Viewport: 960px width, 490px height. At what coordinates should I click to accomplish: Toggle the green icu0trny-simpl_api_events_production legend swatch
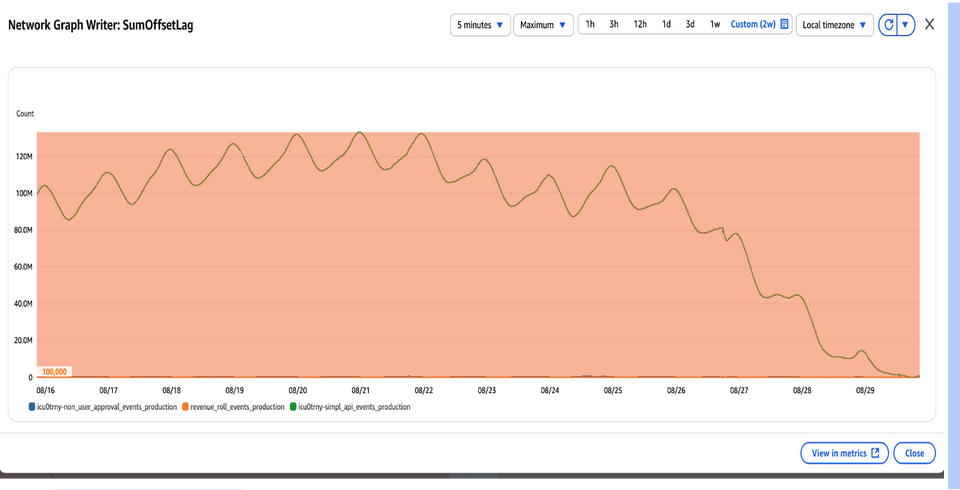point(293,407)
